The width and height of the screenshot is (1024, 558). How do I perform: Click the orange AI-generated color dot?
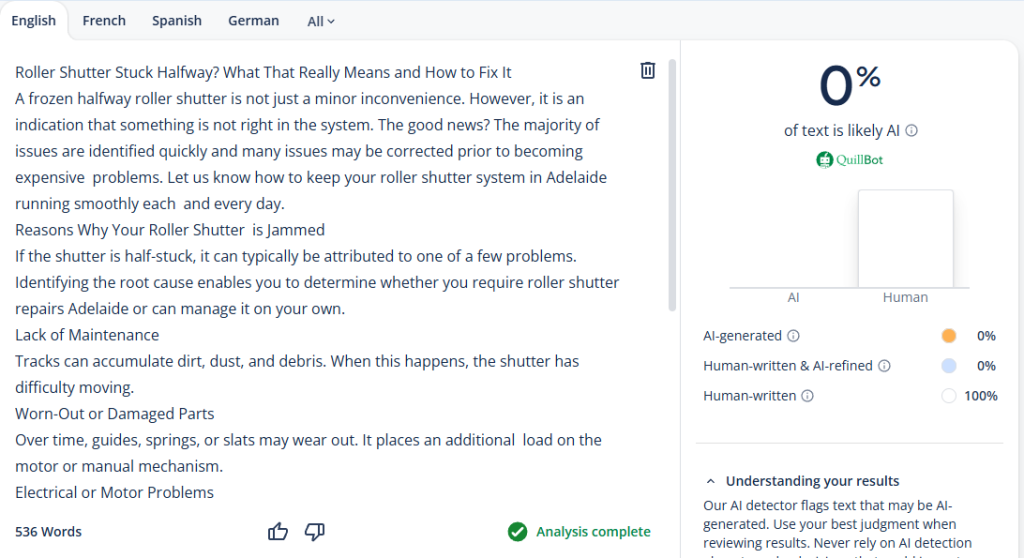pos(949,336)
